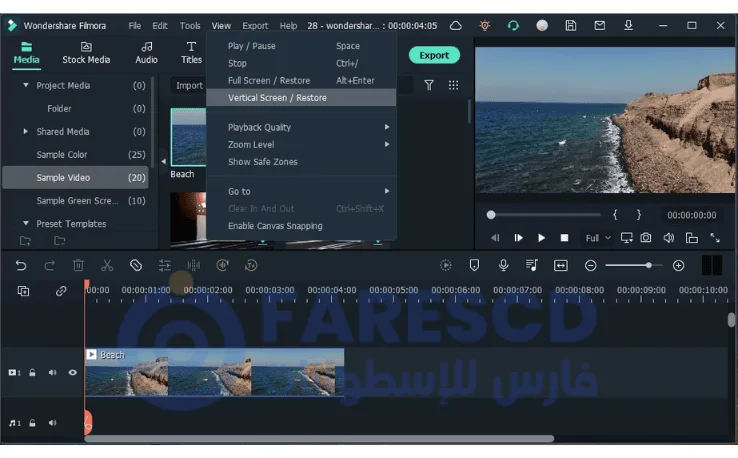Image resolution: width=738 pixels, height=458 pixels.
Task: Click the zoom in plus on timeline
Action: [x=678, y=265]
